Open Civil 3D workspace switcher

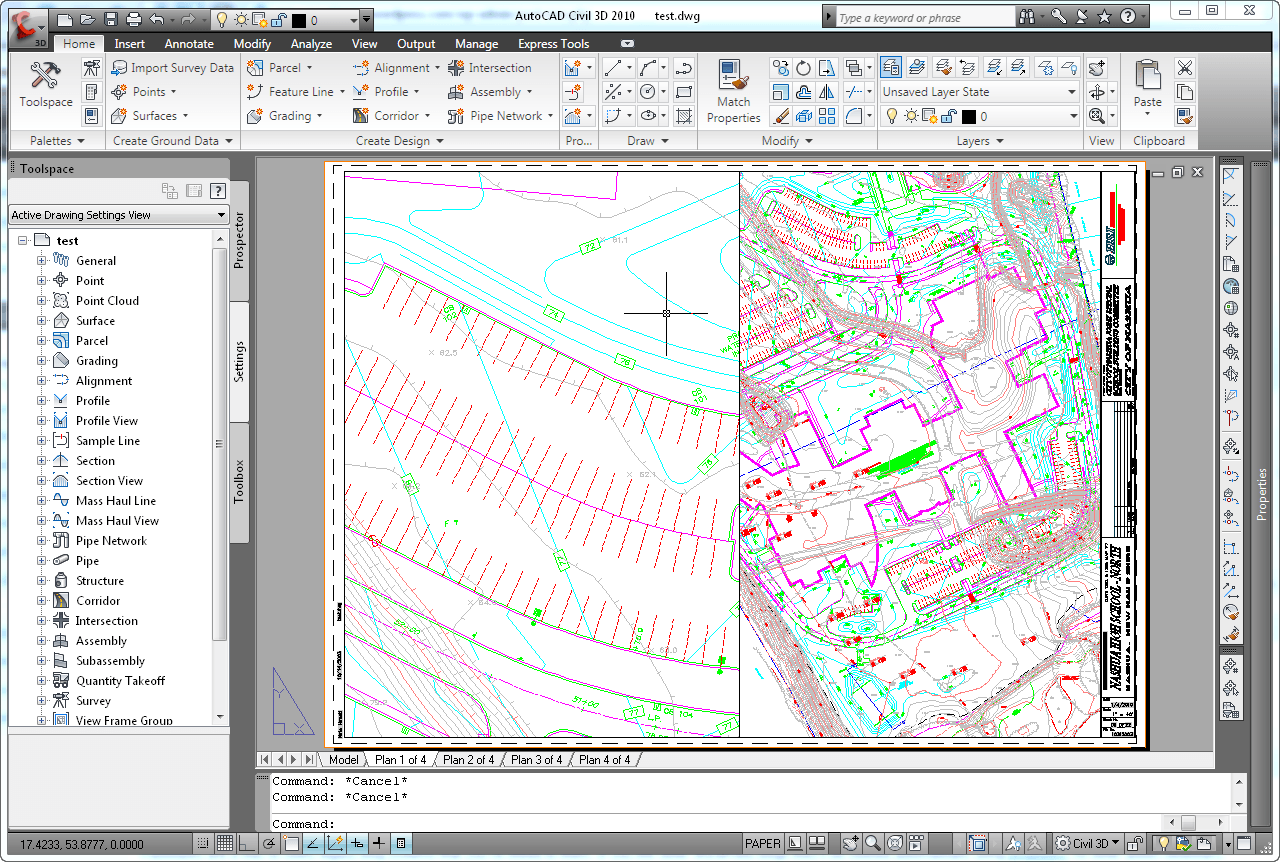click(x=1088, y=843)
